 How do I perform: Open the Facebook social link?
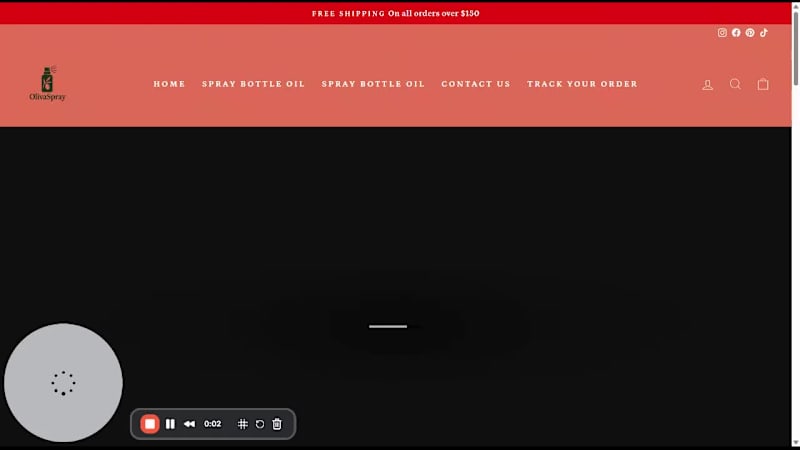[736, 33]
